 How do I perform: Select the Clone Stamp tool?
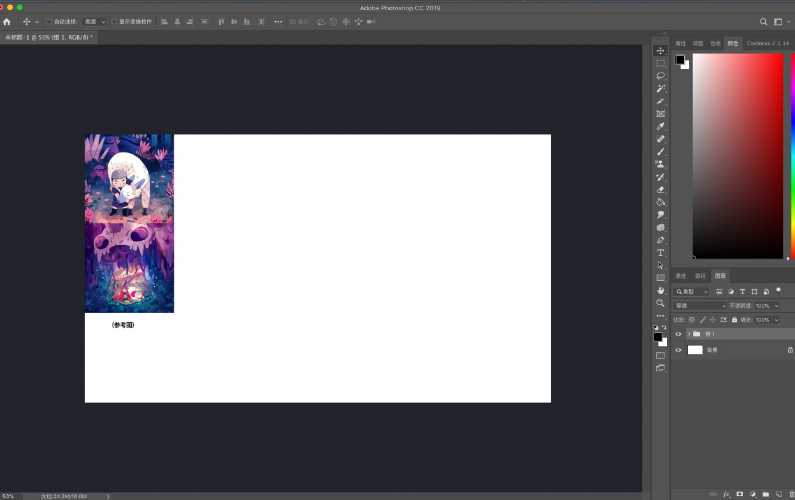(x=660, y=164)
